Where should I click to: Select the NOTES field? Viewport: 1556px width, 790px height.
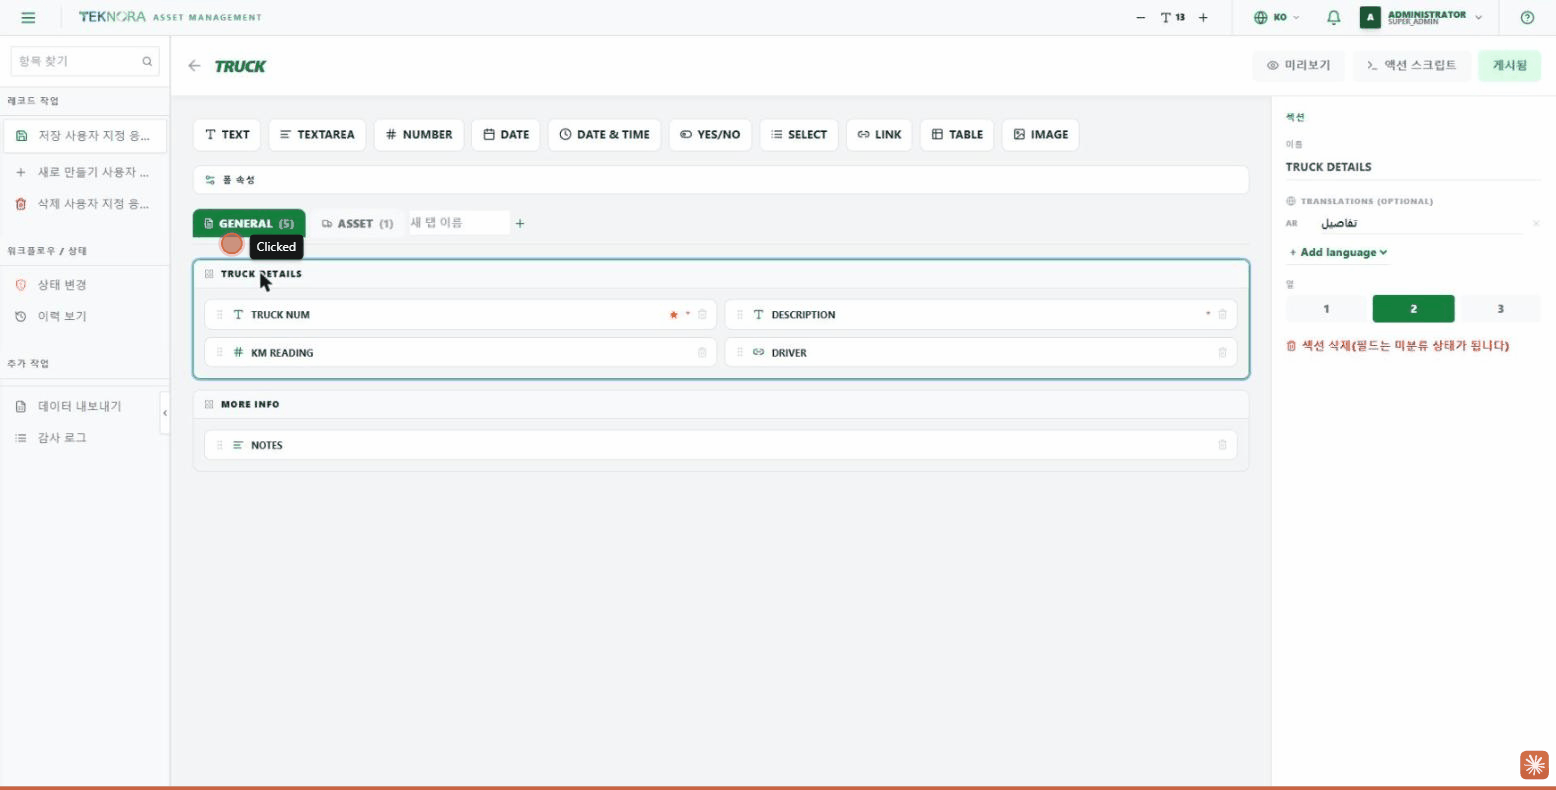(721, 445)
